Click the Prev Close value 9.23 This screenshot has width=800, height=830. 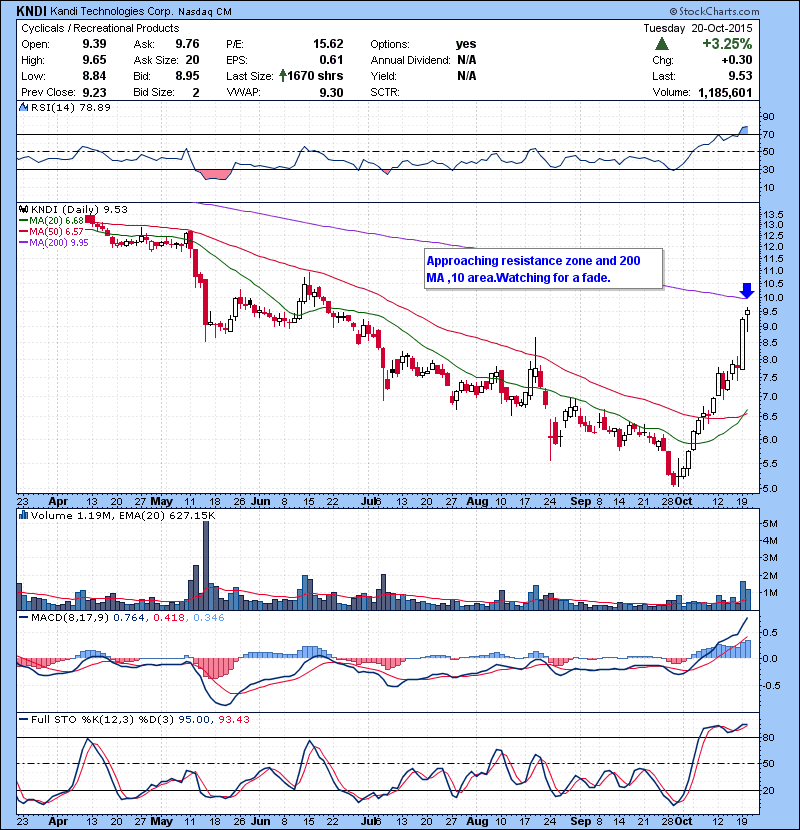[x=94, y=92]
